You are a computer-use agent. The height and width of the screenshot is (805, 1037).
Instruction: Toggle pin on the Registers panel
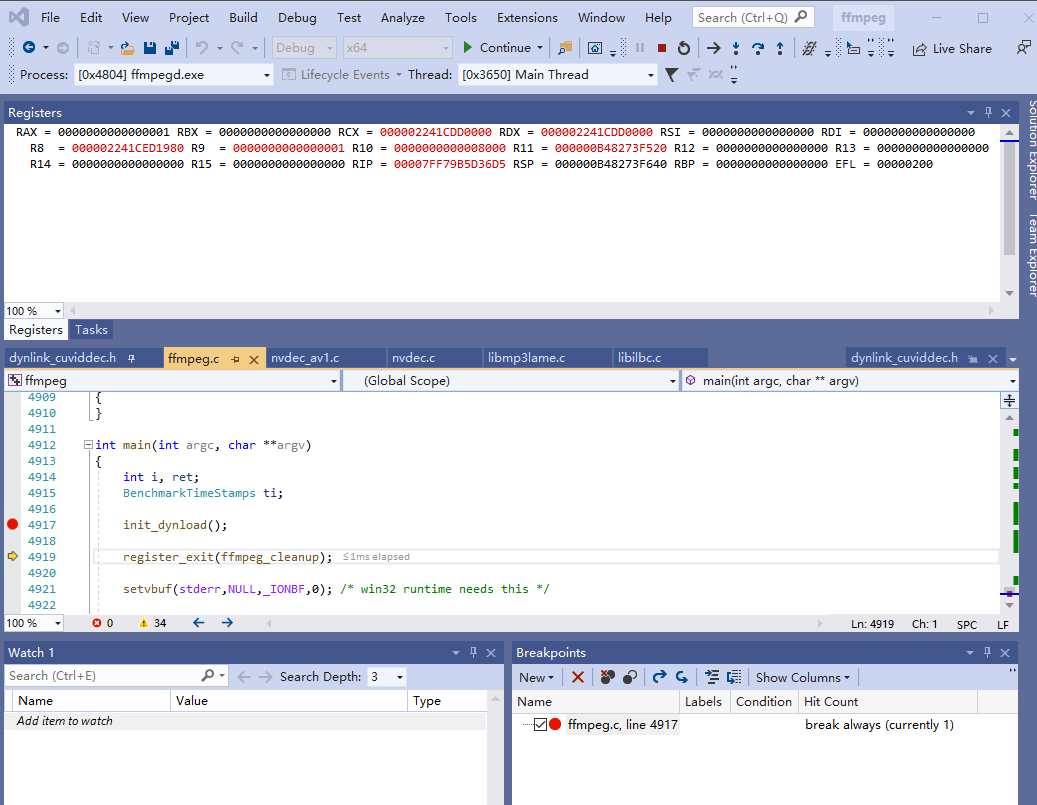coord(988,113)
